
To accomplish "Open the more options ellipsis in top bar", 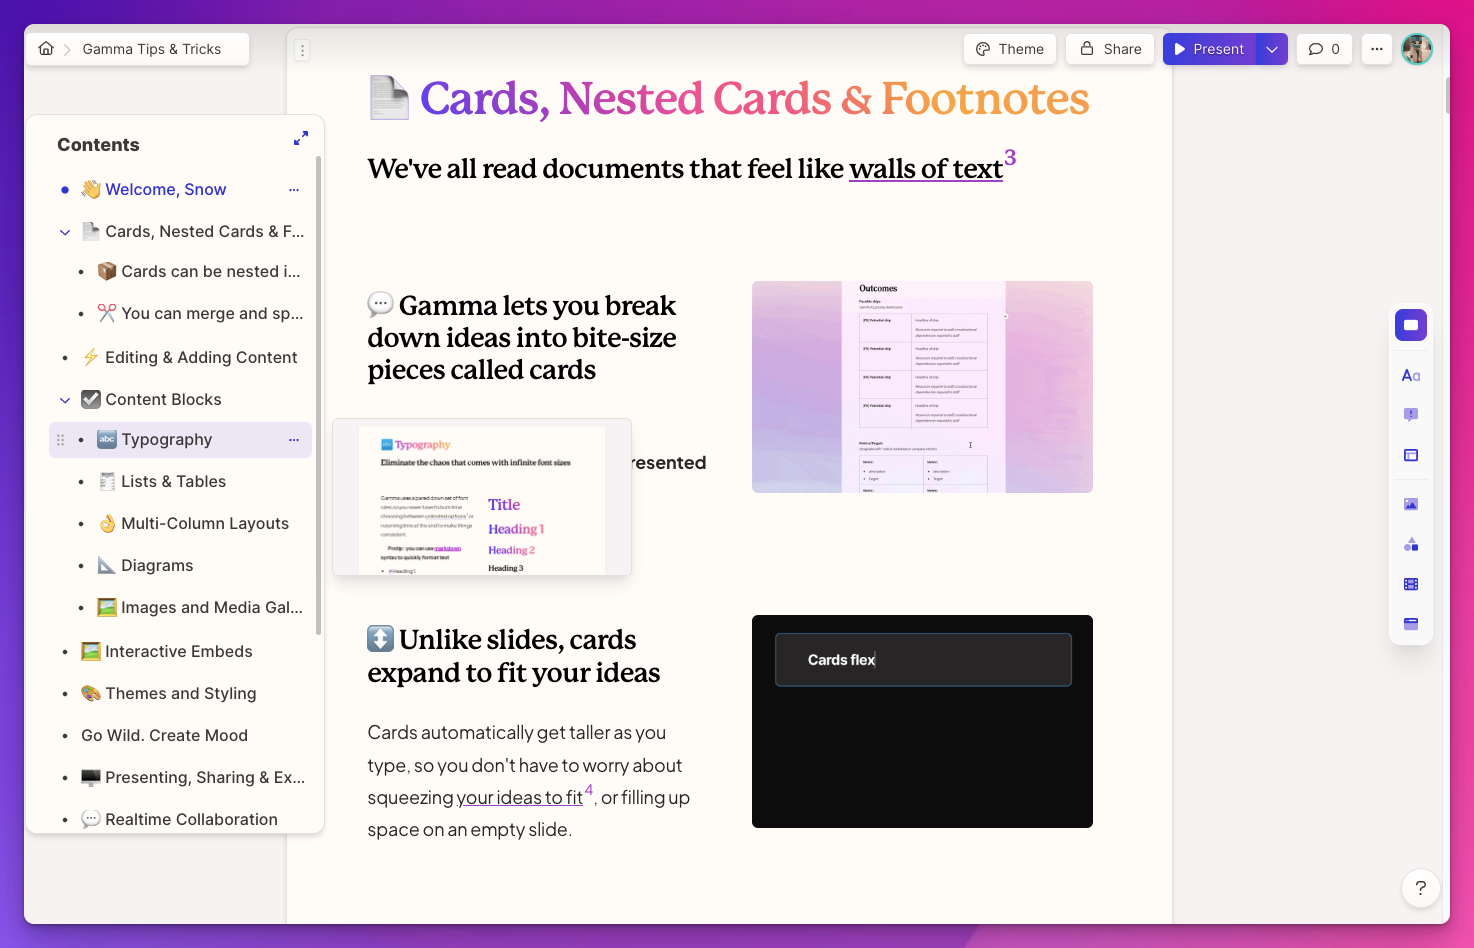I will [1377, 49].
